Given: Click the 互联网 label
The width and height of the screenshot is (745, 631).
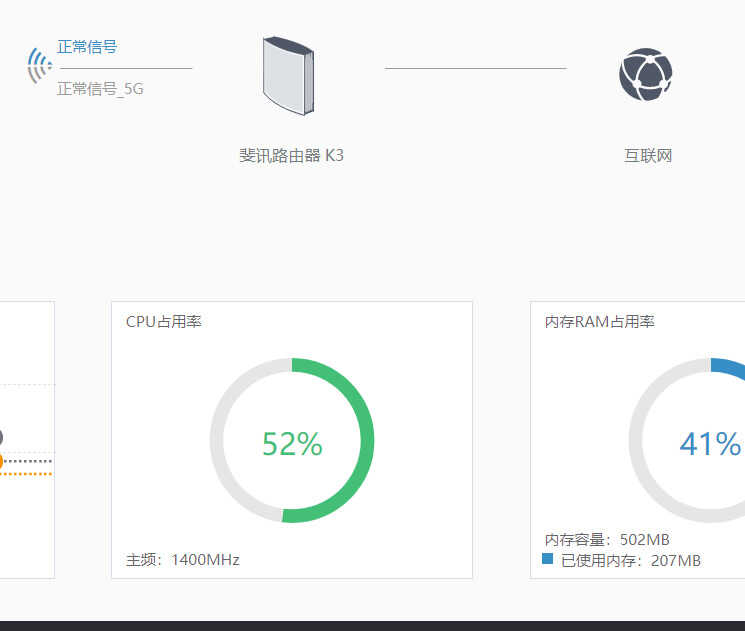Looking at the screenshot, I should [648, 155].
